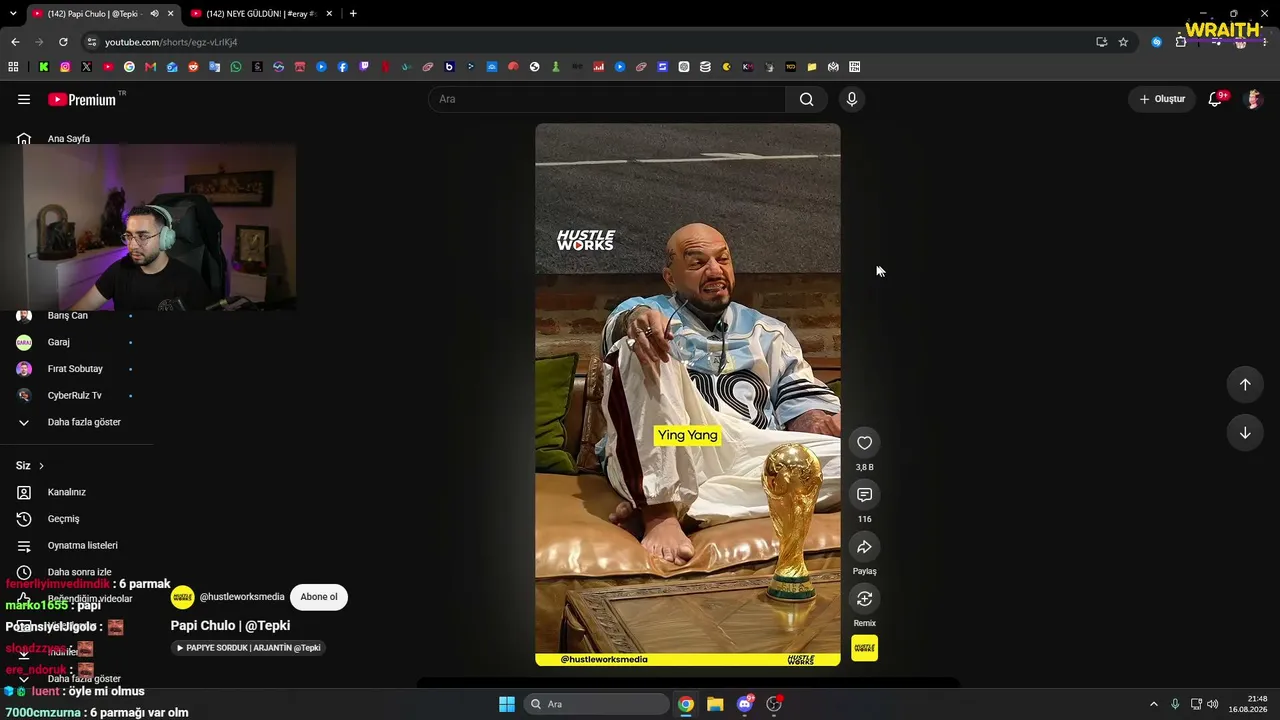Open the YouTube account avatar menu

1253,99
